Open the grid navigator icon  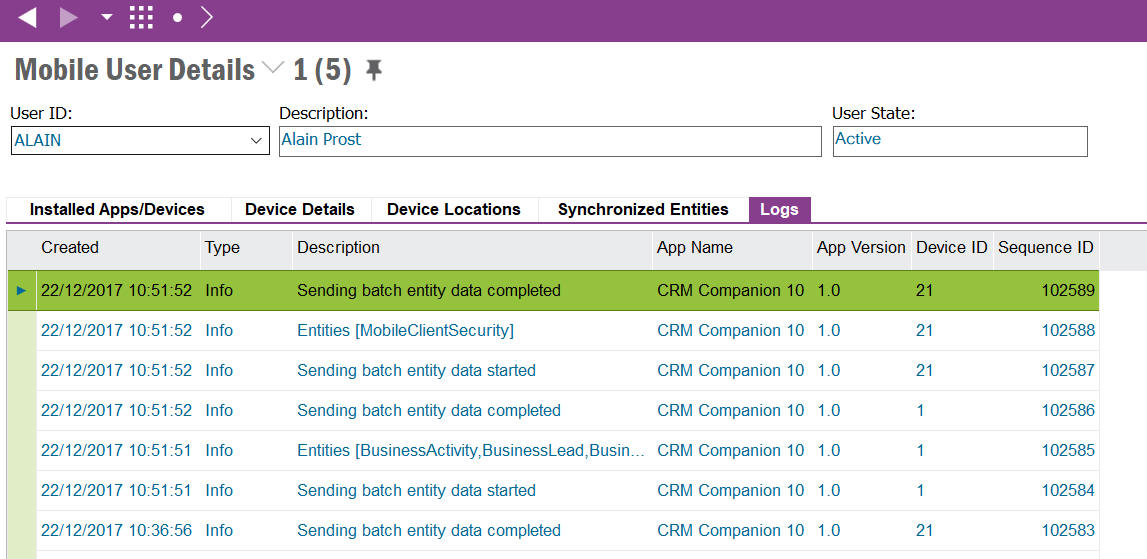[142, 17]
